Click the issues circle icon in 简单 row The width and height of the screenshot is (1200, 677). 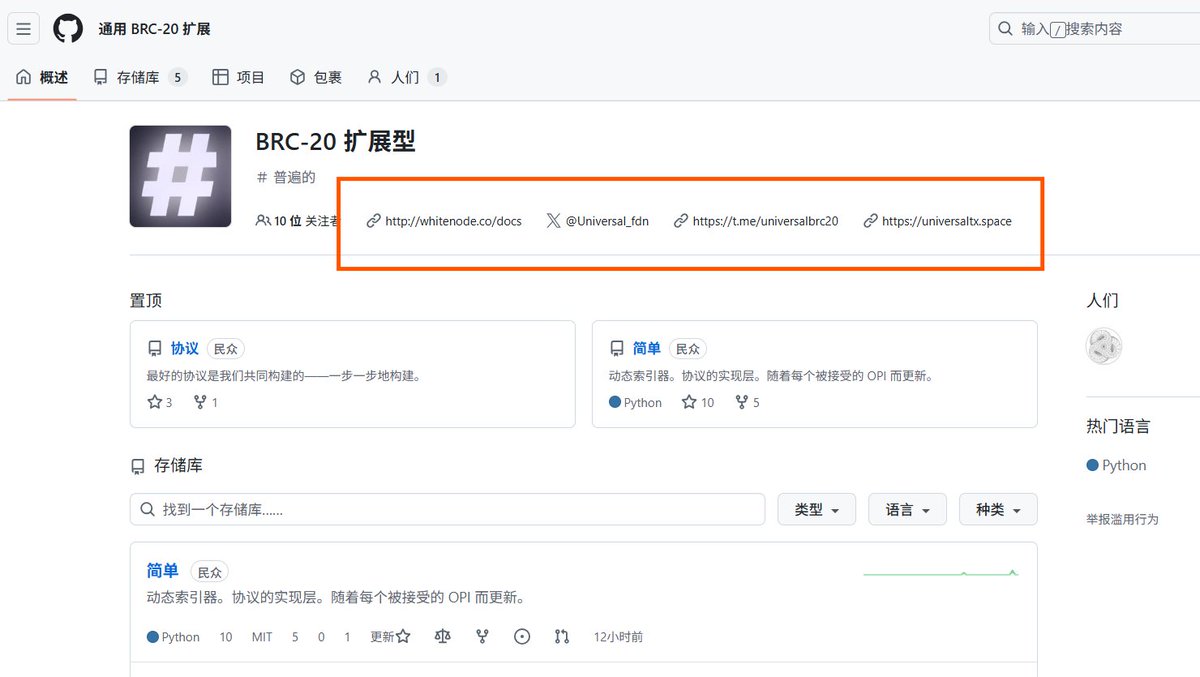522,636
